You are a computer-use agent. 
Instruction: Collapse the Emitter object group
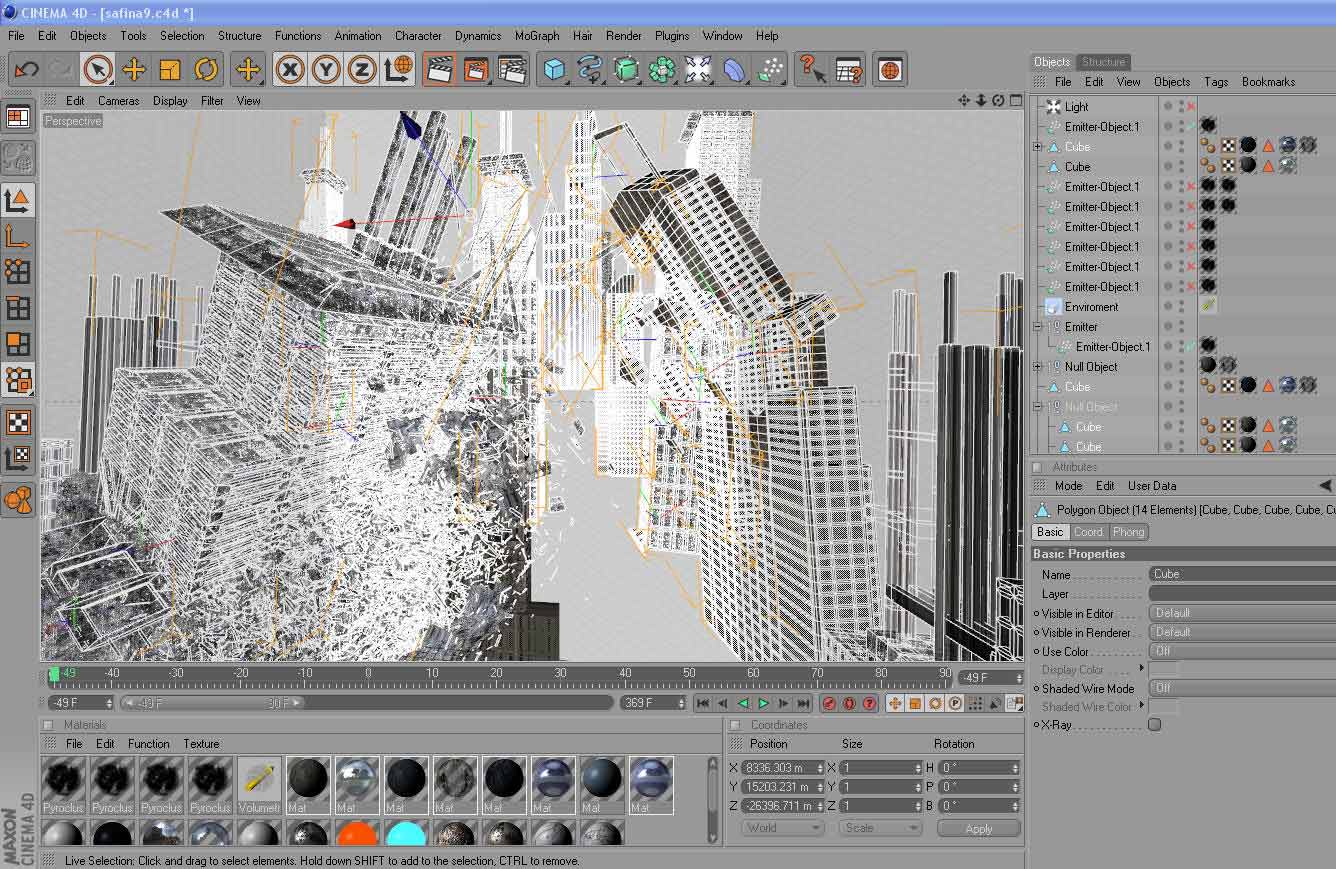[1038, 327]
